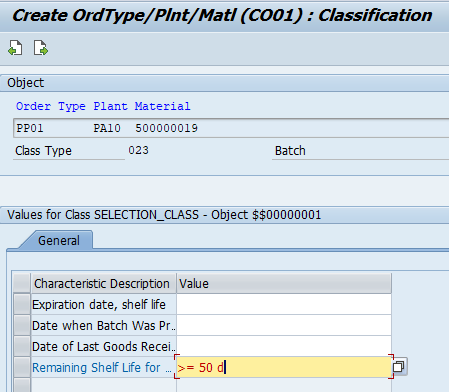Select row of Date when Batch Was Produced
Viewport: 449px width, 392px height.
pyautogui.click(x=22, y=325)
